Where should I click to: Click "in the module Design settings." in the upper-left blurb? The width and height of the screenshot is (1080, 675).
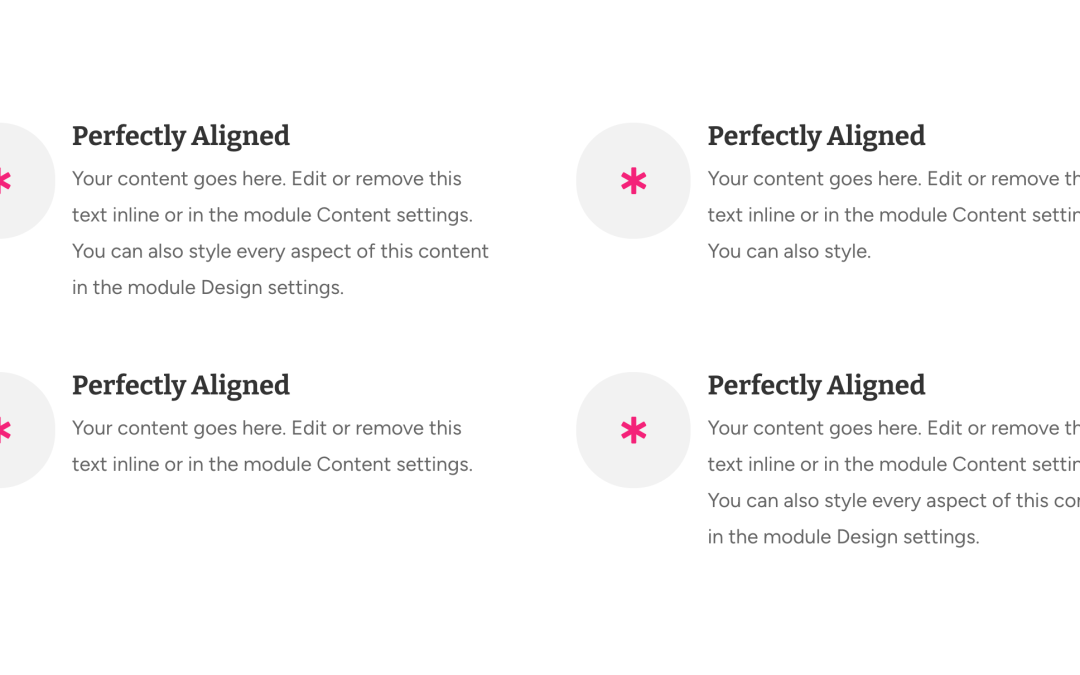coord(207,287)
